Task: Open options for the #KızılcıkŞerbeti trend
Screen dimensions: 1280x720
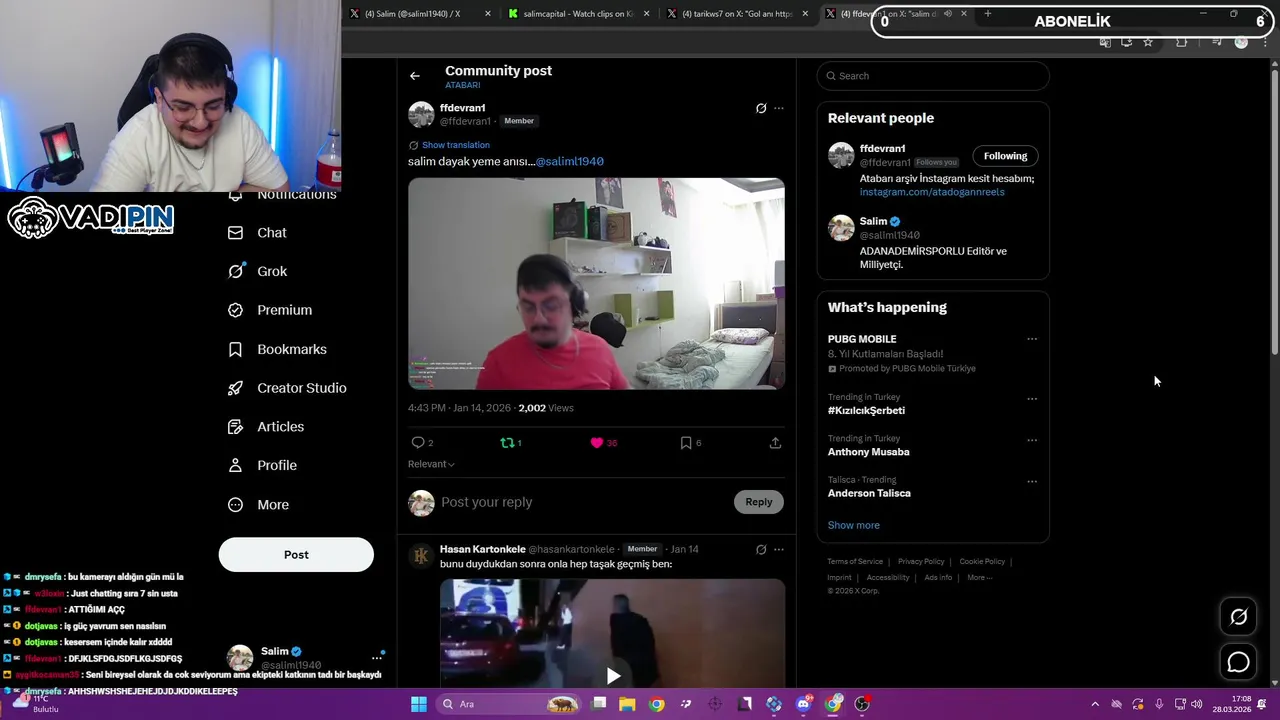Action: pos(1032,399)
